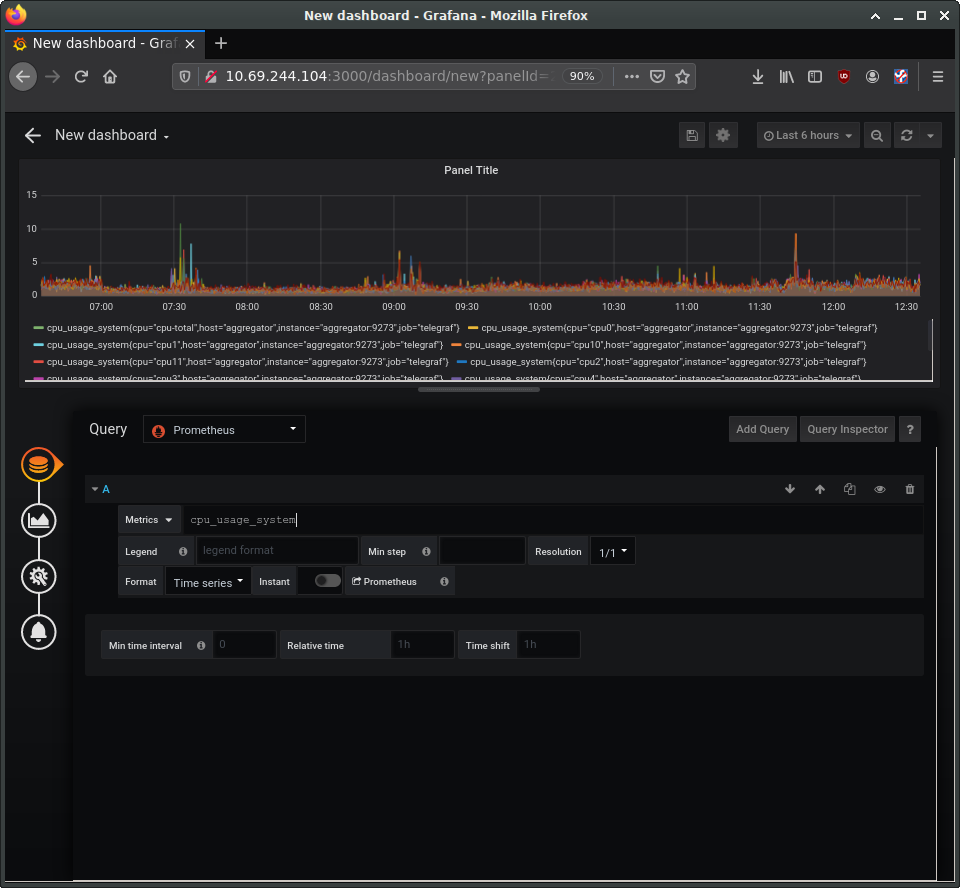Click the legend format input
The height and width of the screenshot is (888, 960).
pos(277,551)
